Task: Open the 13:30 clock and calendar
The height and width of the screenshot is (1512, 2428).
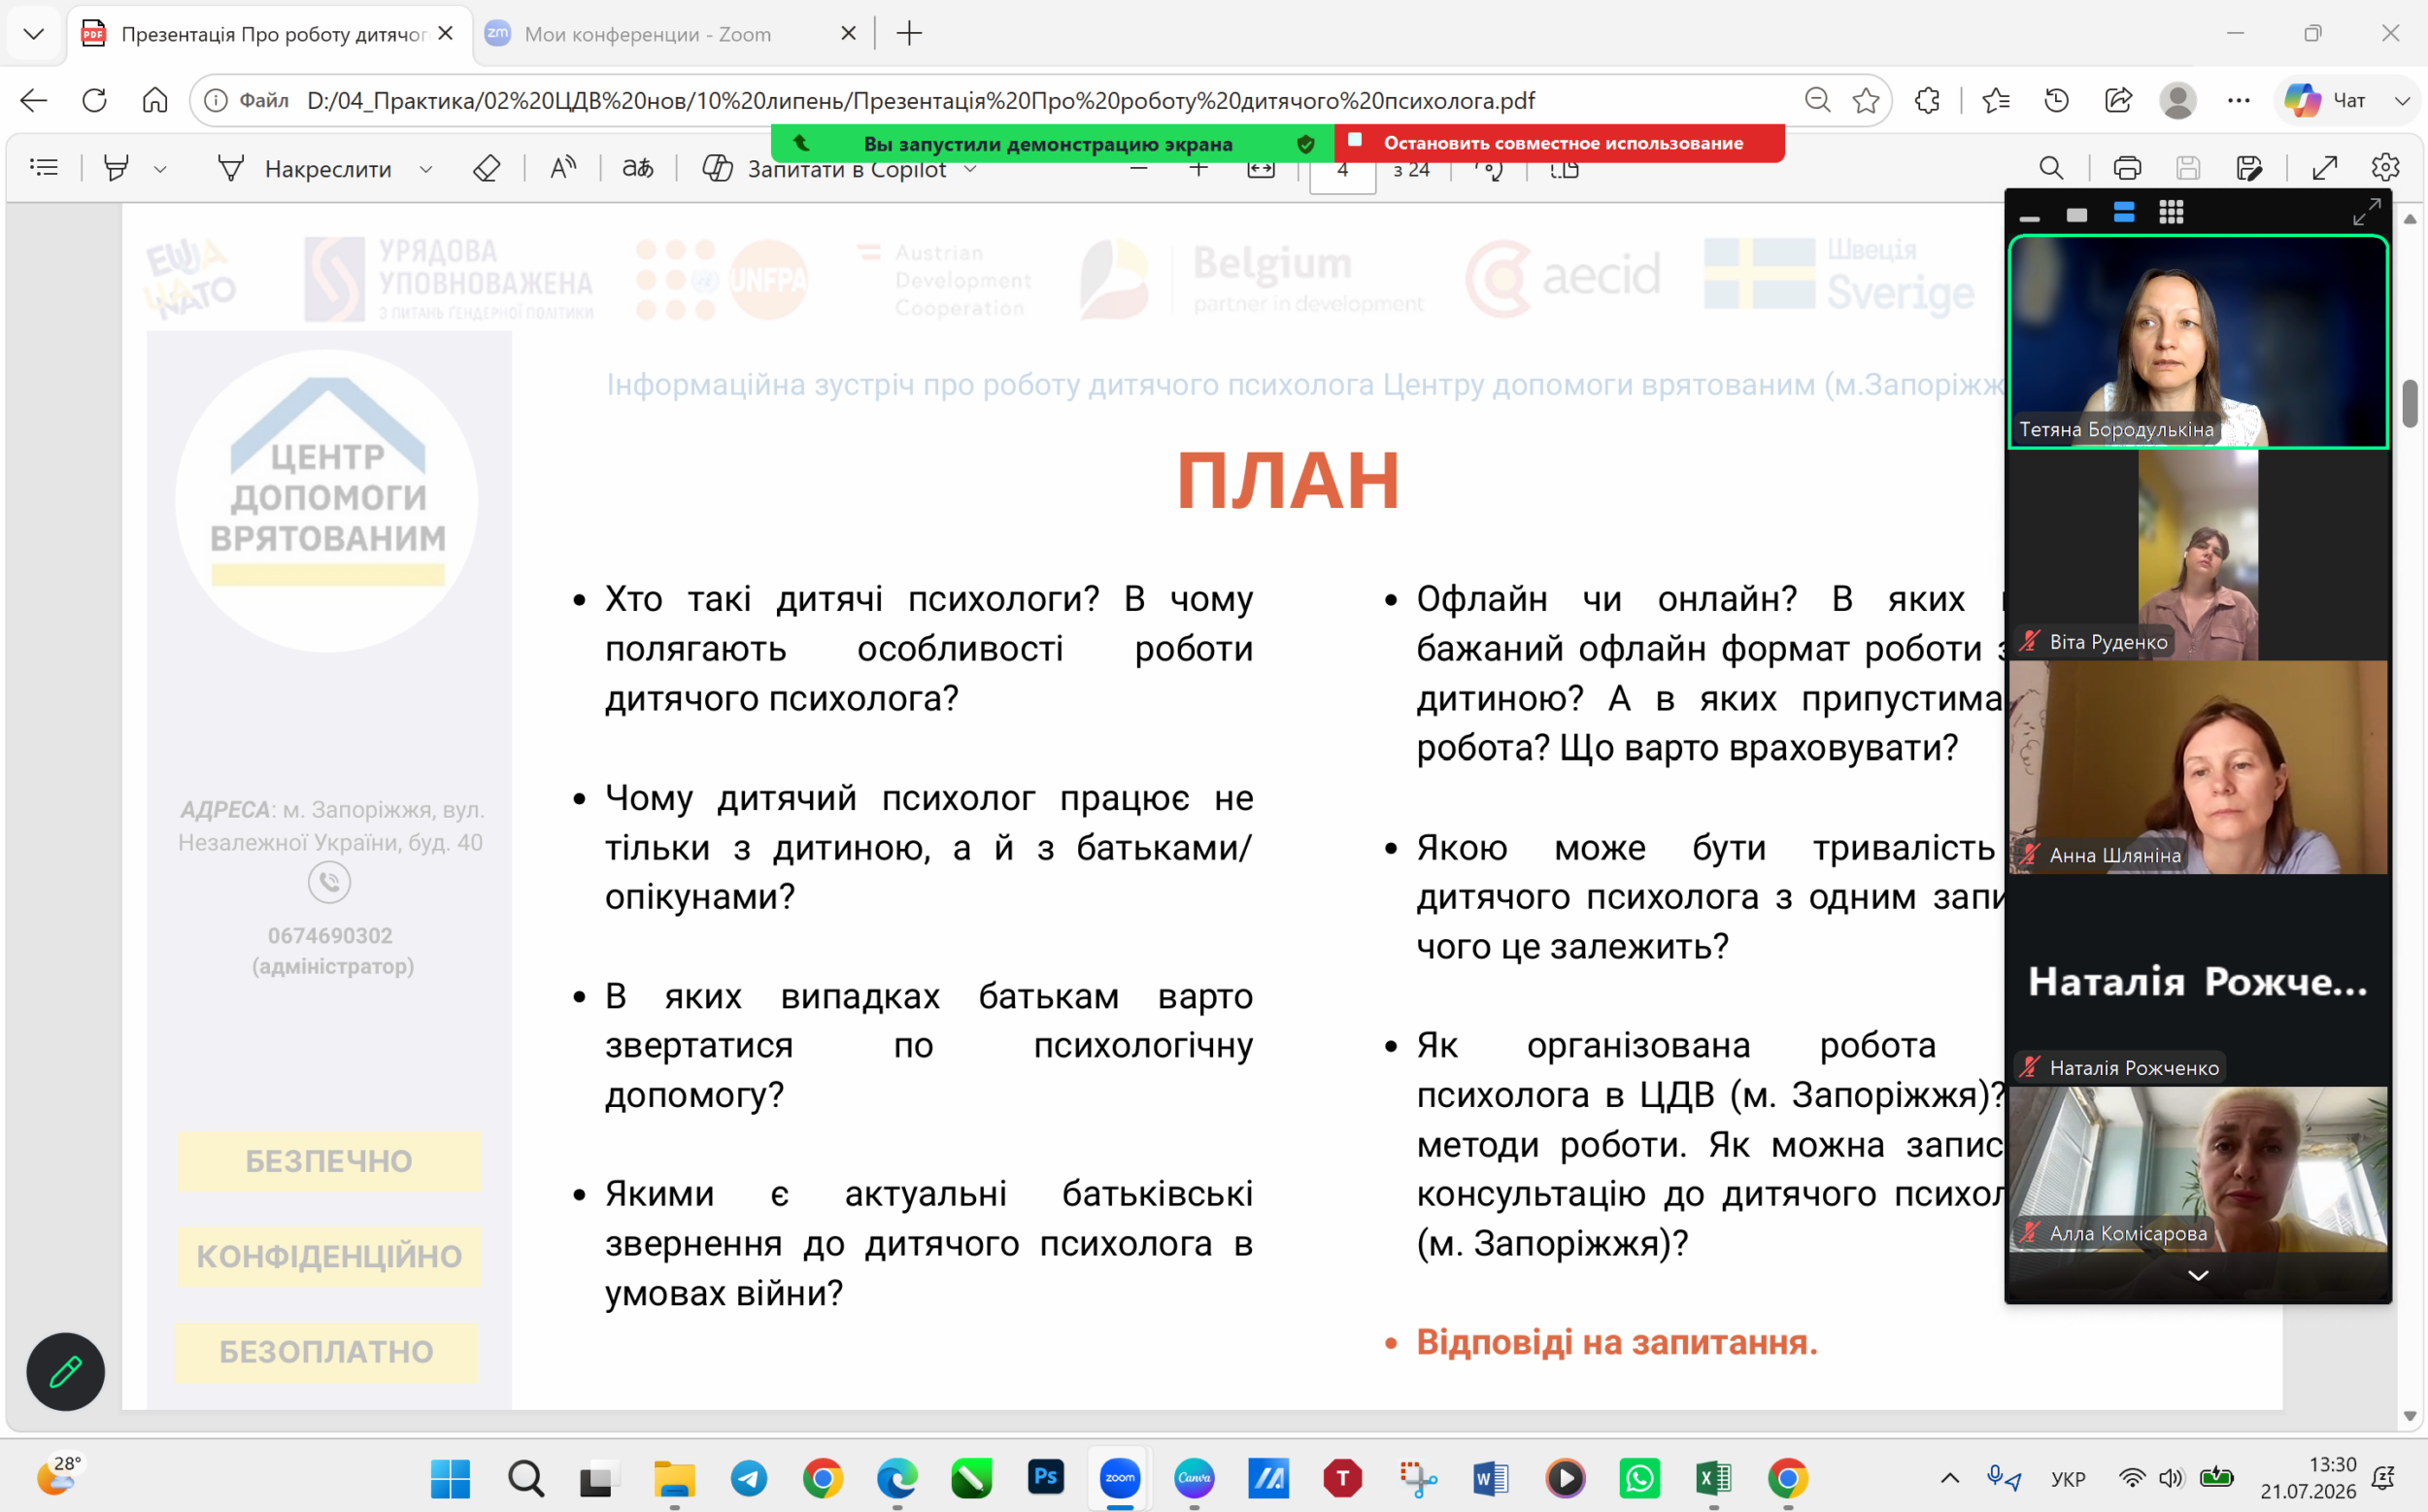Action: coord(2308,1478)
